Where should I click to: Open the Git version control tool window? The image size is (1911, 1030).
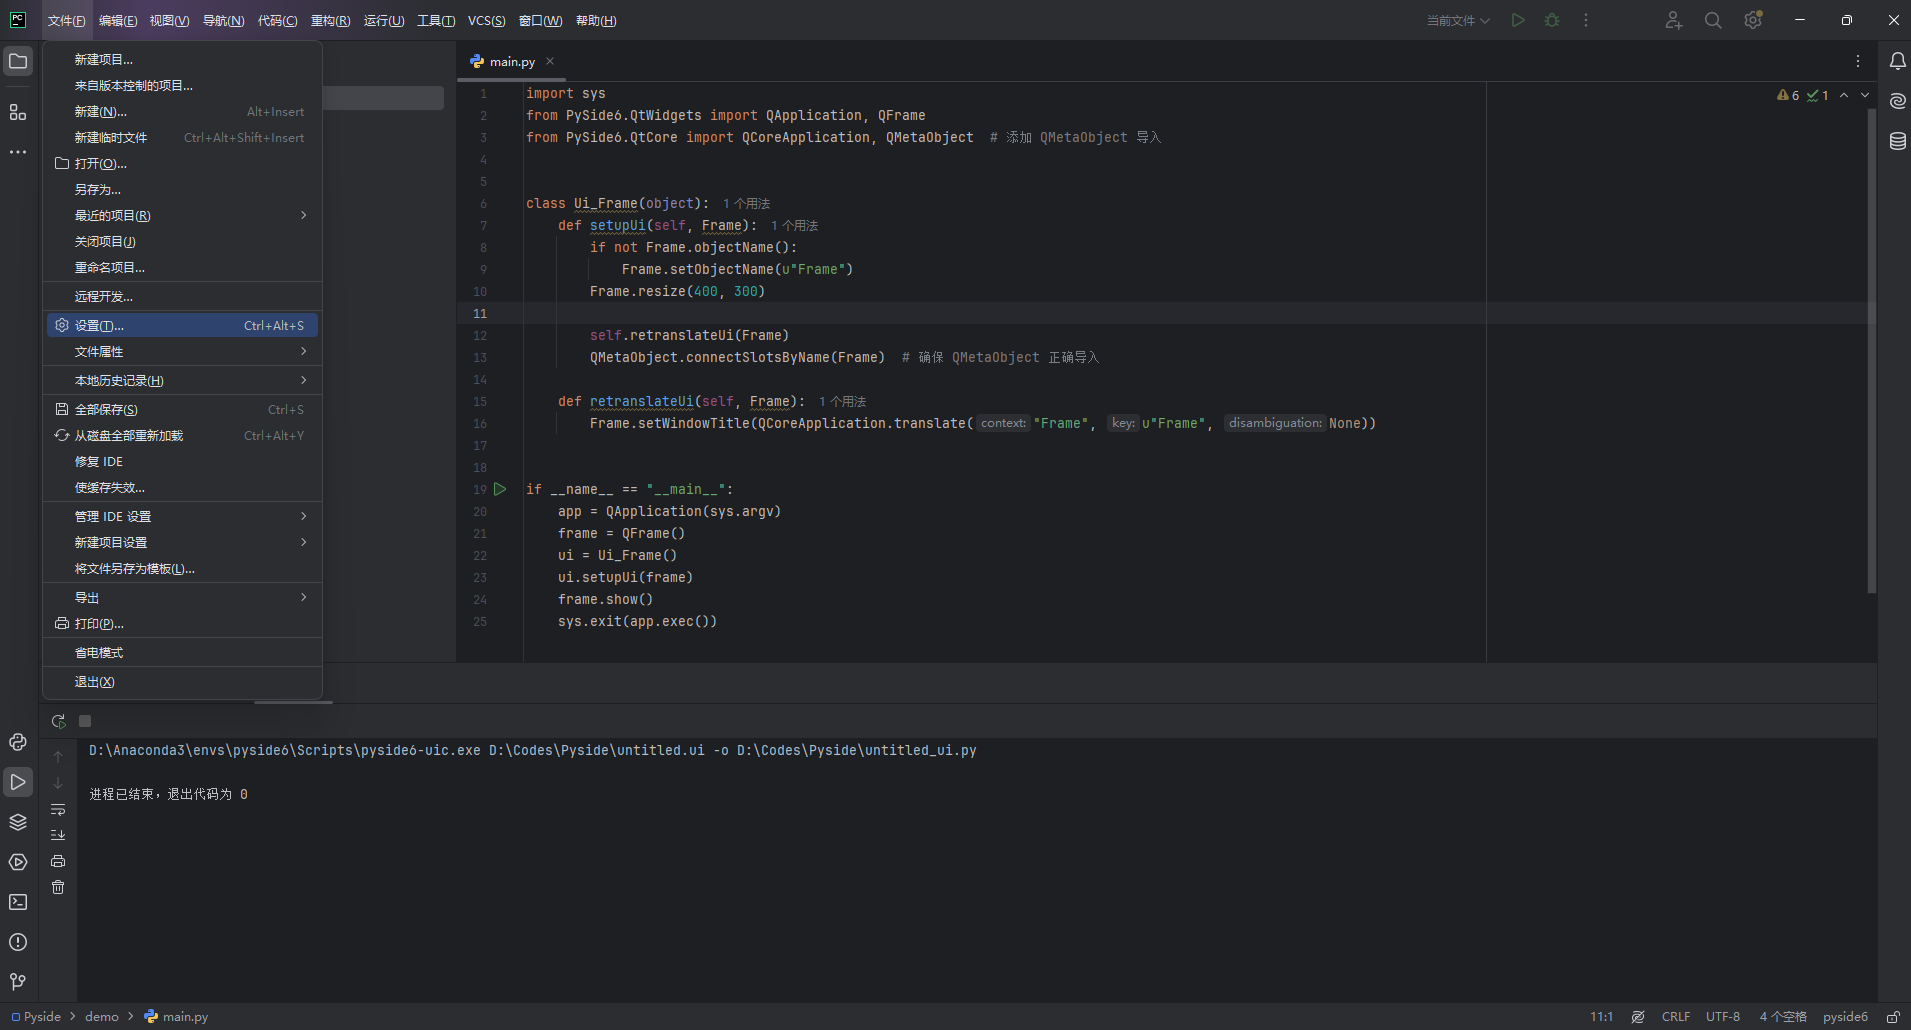point(18,982)
